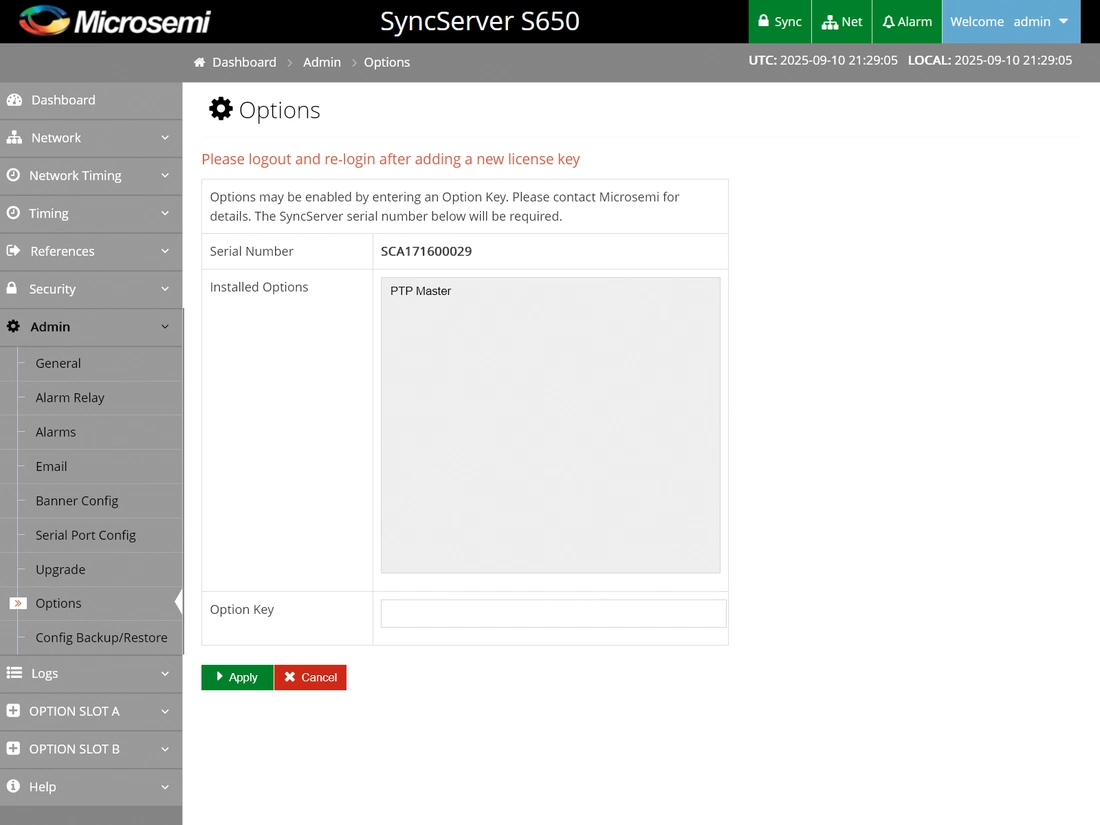Viewport: 1100px width, 825px height.
Task: Focus the Option Key input field
Action: (554, 614)
